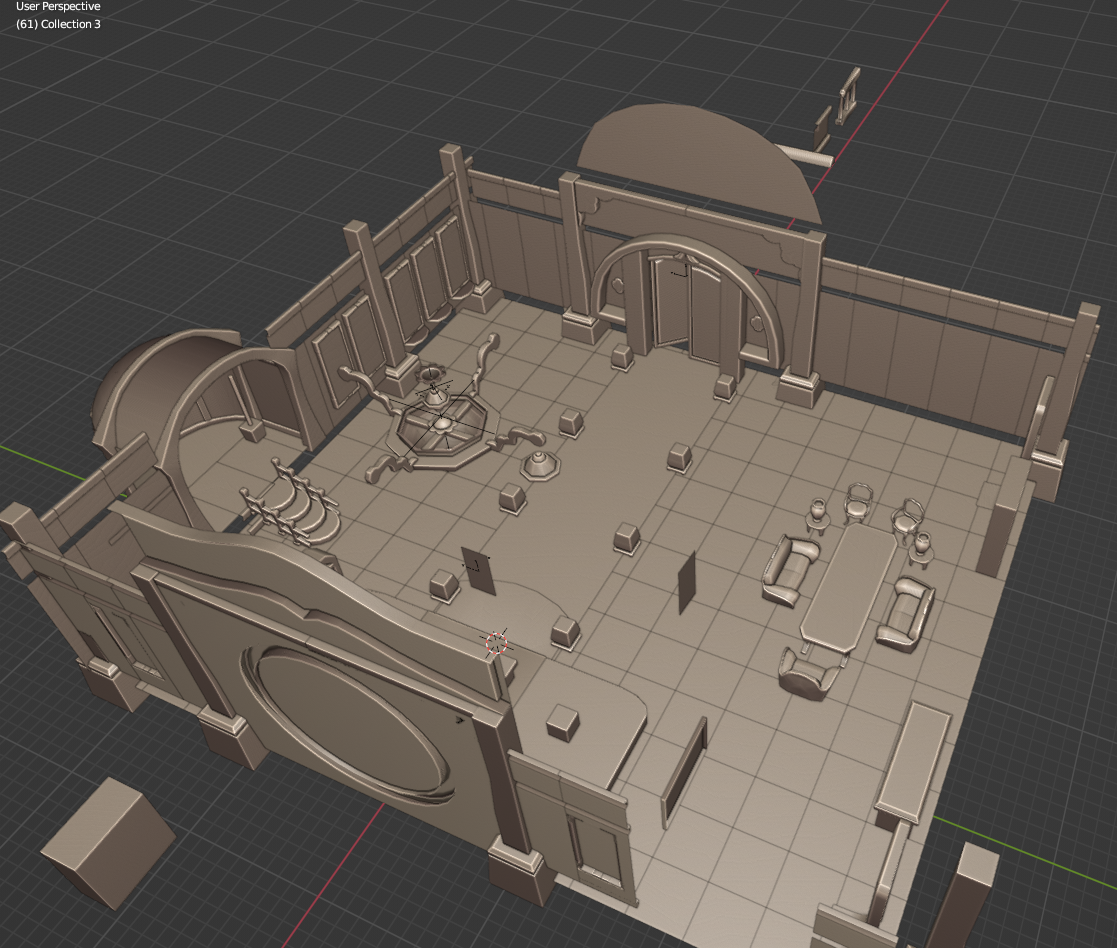Screen dimensions: 1117x948
Task: Select the long bench near the right wall
Action: coord(913,764)
